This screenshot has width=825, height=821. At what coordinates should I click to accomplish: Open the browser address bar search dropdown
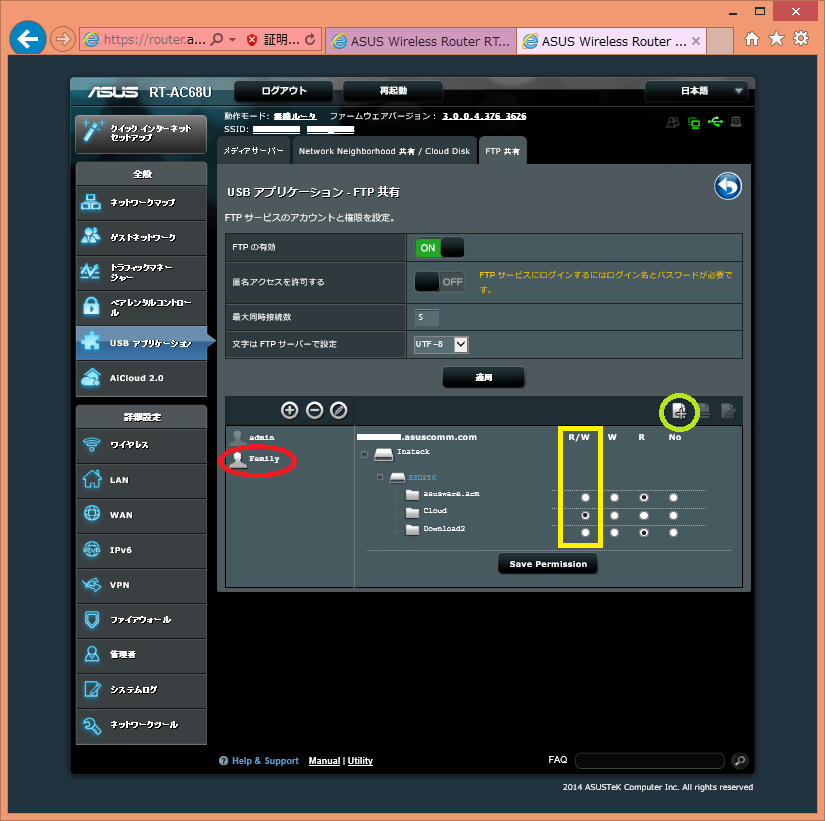233,39
